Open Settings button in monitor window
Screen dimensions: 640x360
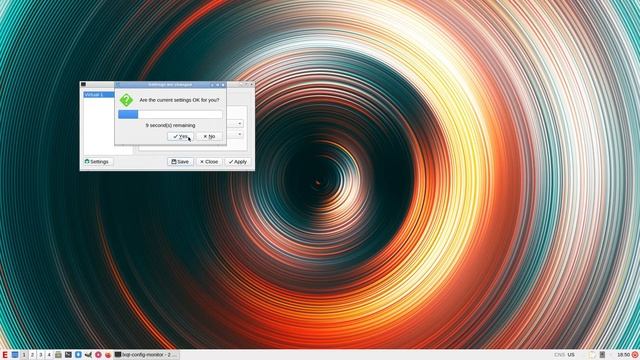coord(97,162)
